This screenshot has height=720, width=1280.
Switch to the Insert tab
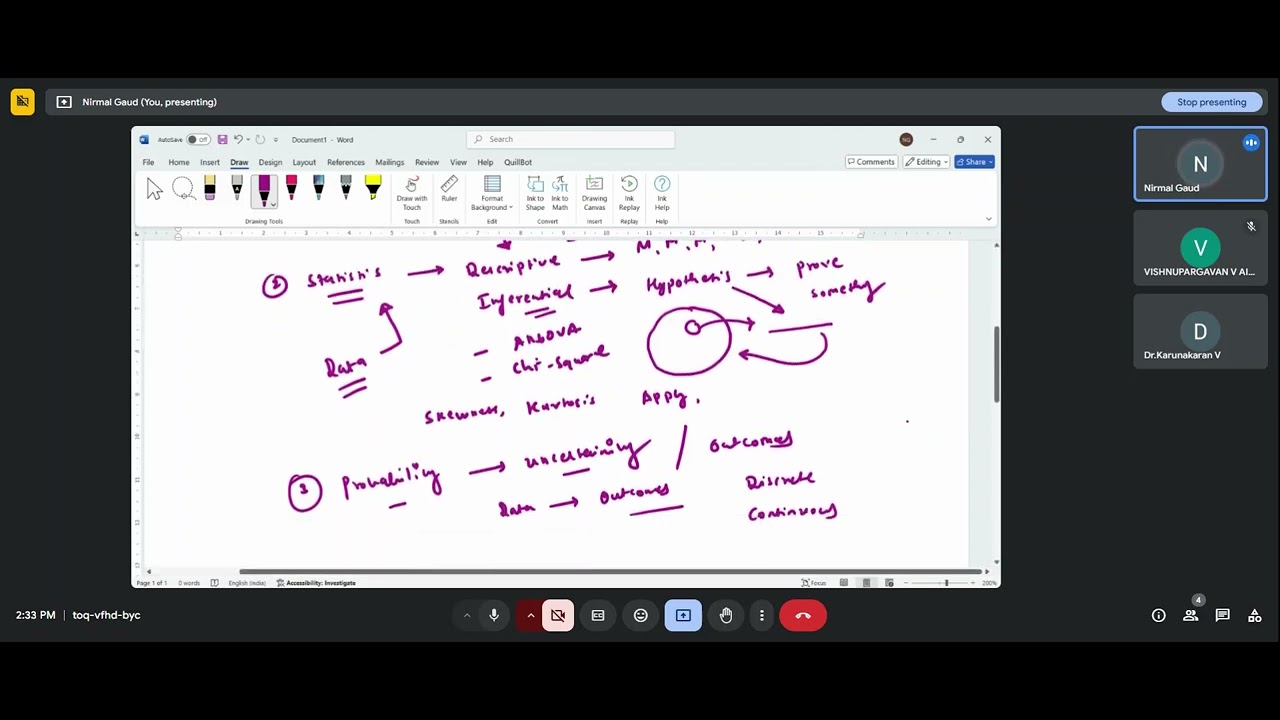(210, 162)
